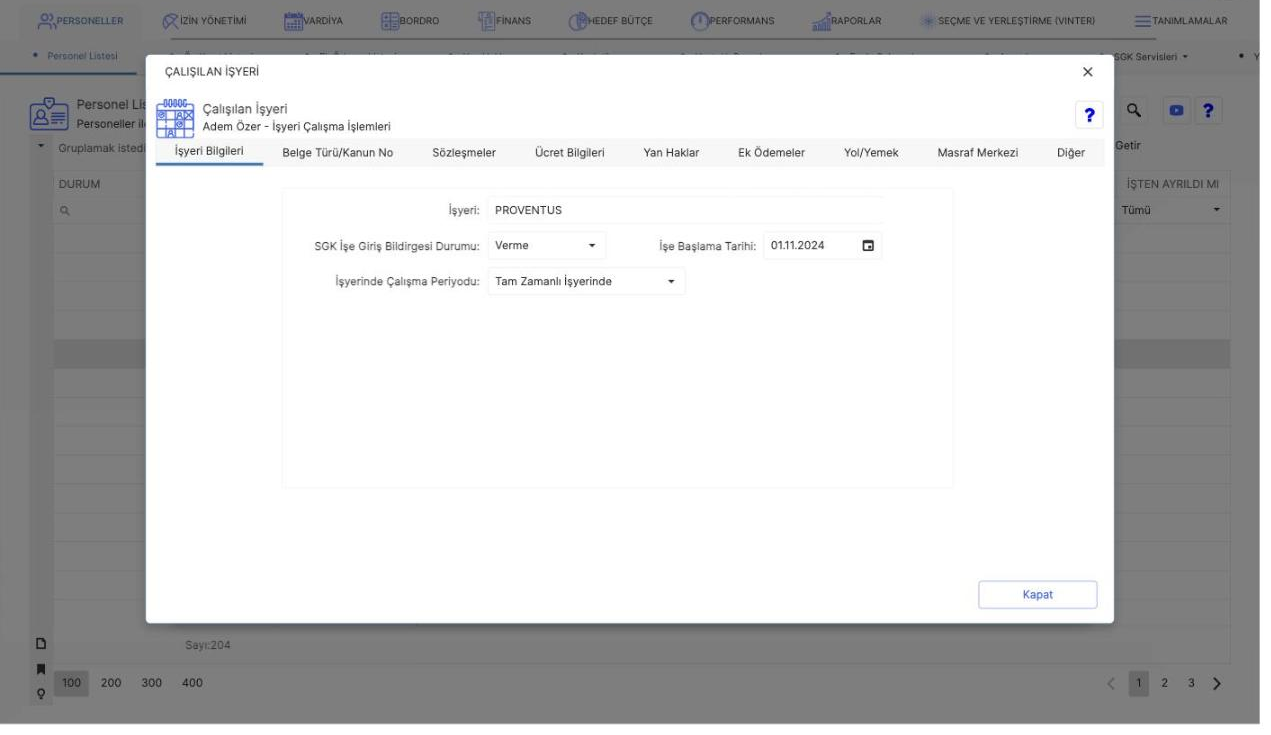Click the next page arrow in pagination
This screenshot has height=735, width=1271.
(x=1217, y=683)
